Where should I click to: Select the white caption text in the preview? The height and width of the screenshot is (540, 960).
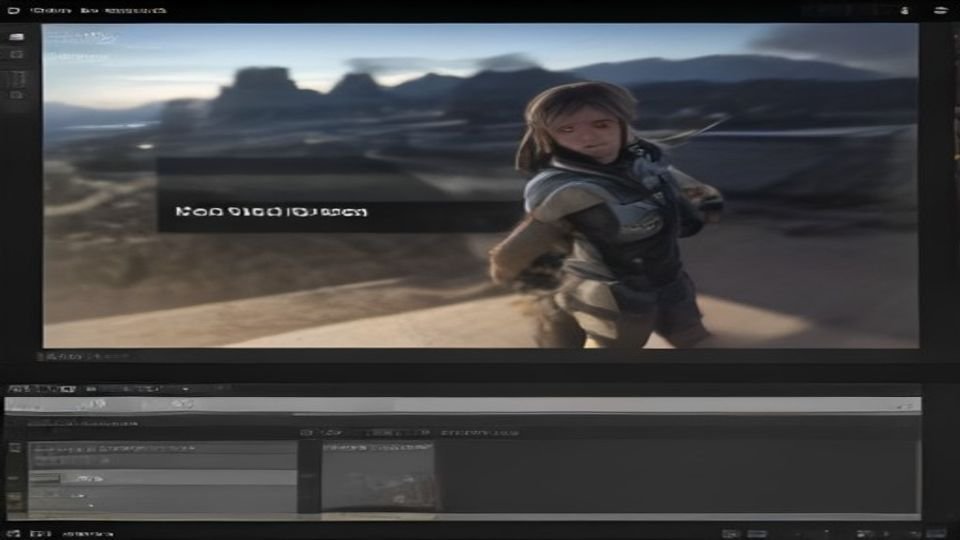271,212
